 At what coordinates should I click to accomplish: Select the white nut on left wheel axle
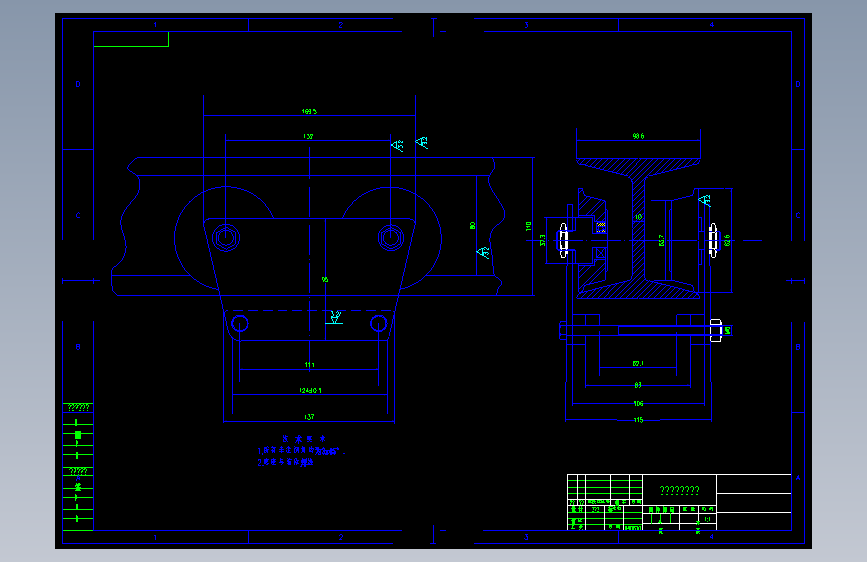point(563,240)
